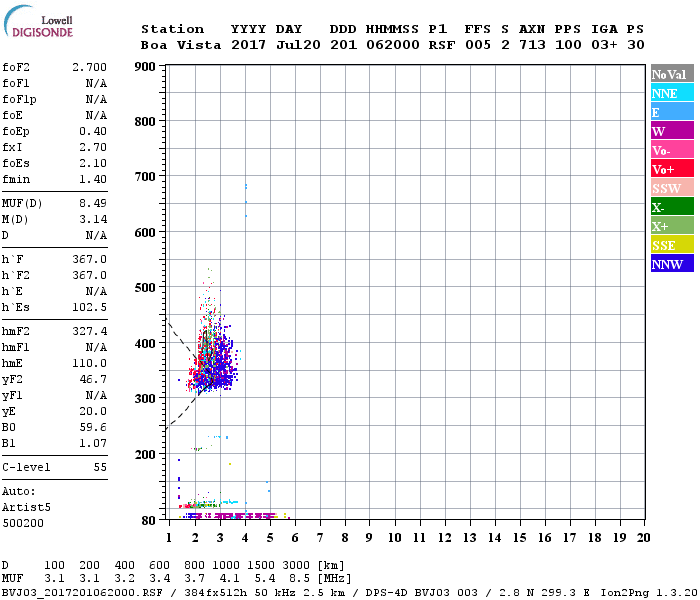Viewport: 700px width, 600px height.
Task: Click the Lowell Digisonde logo
Action: (x=38, y=21)
